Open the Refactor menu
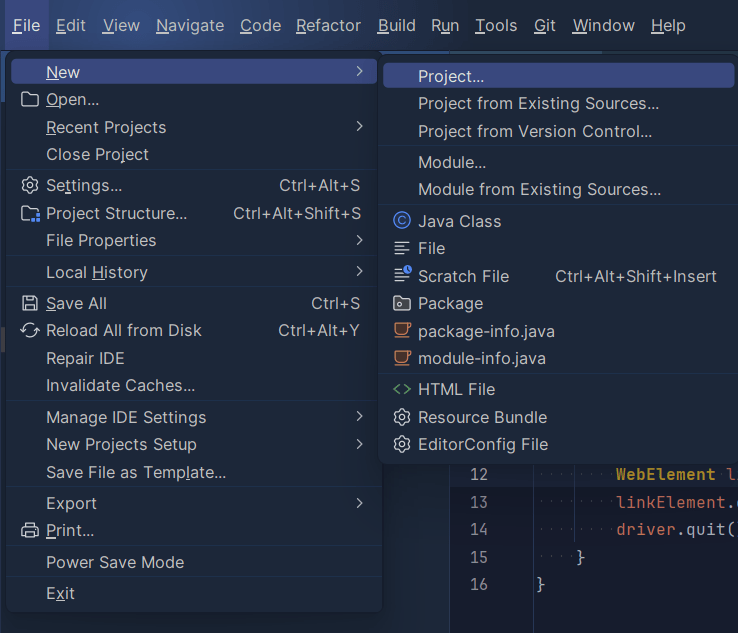The height and width of the screenshot is (633, 738). [x=329, y=25]
